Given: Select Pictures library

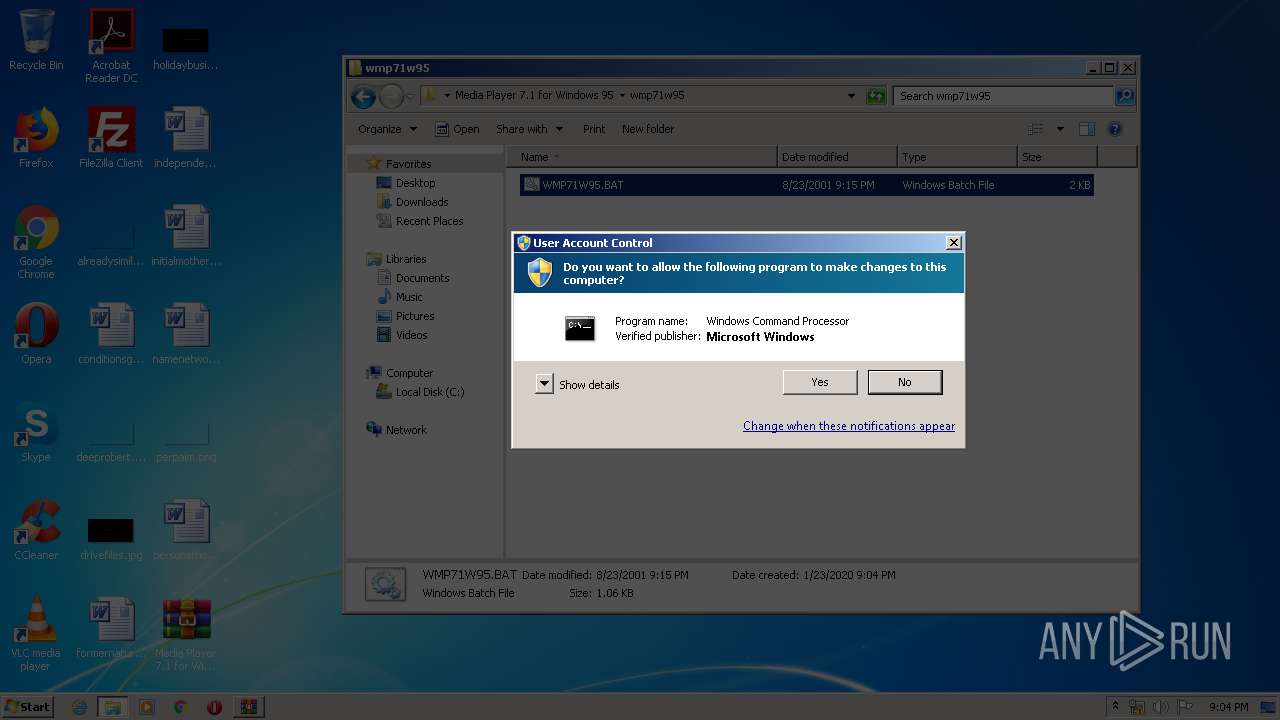Looking at the screenshot, I should [414, 316].
